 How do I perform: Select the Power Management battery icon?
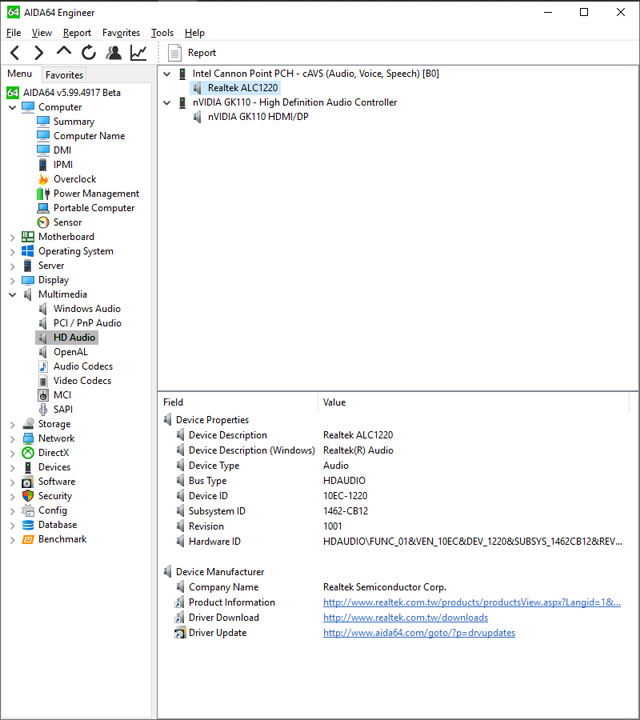click(43, 193)
